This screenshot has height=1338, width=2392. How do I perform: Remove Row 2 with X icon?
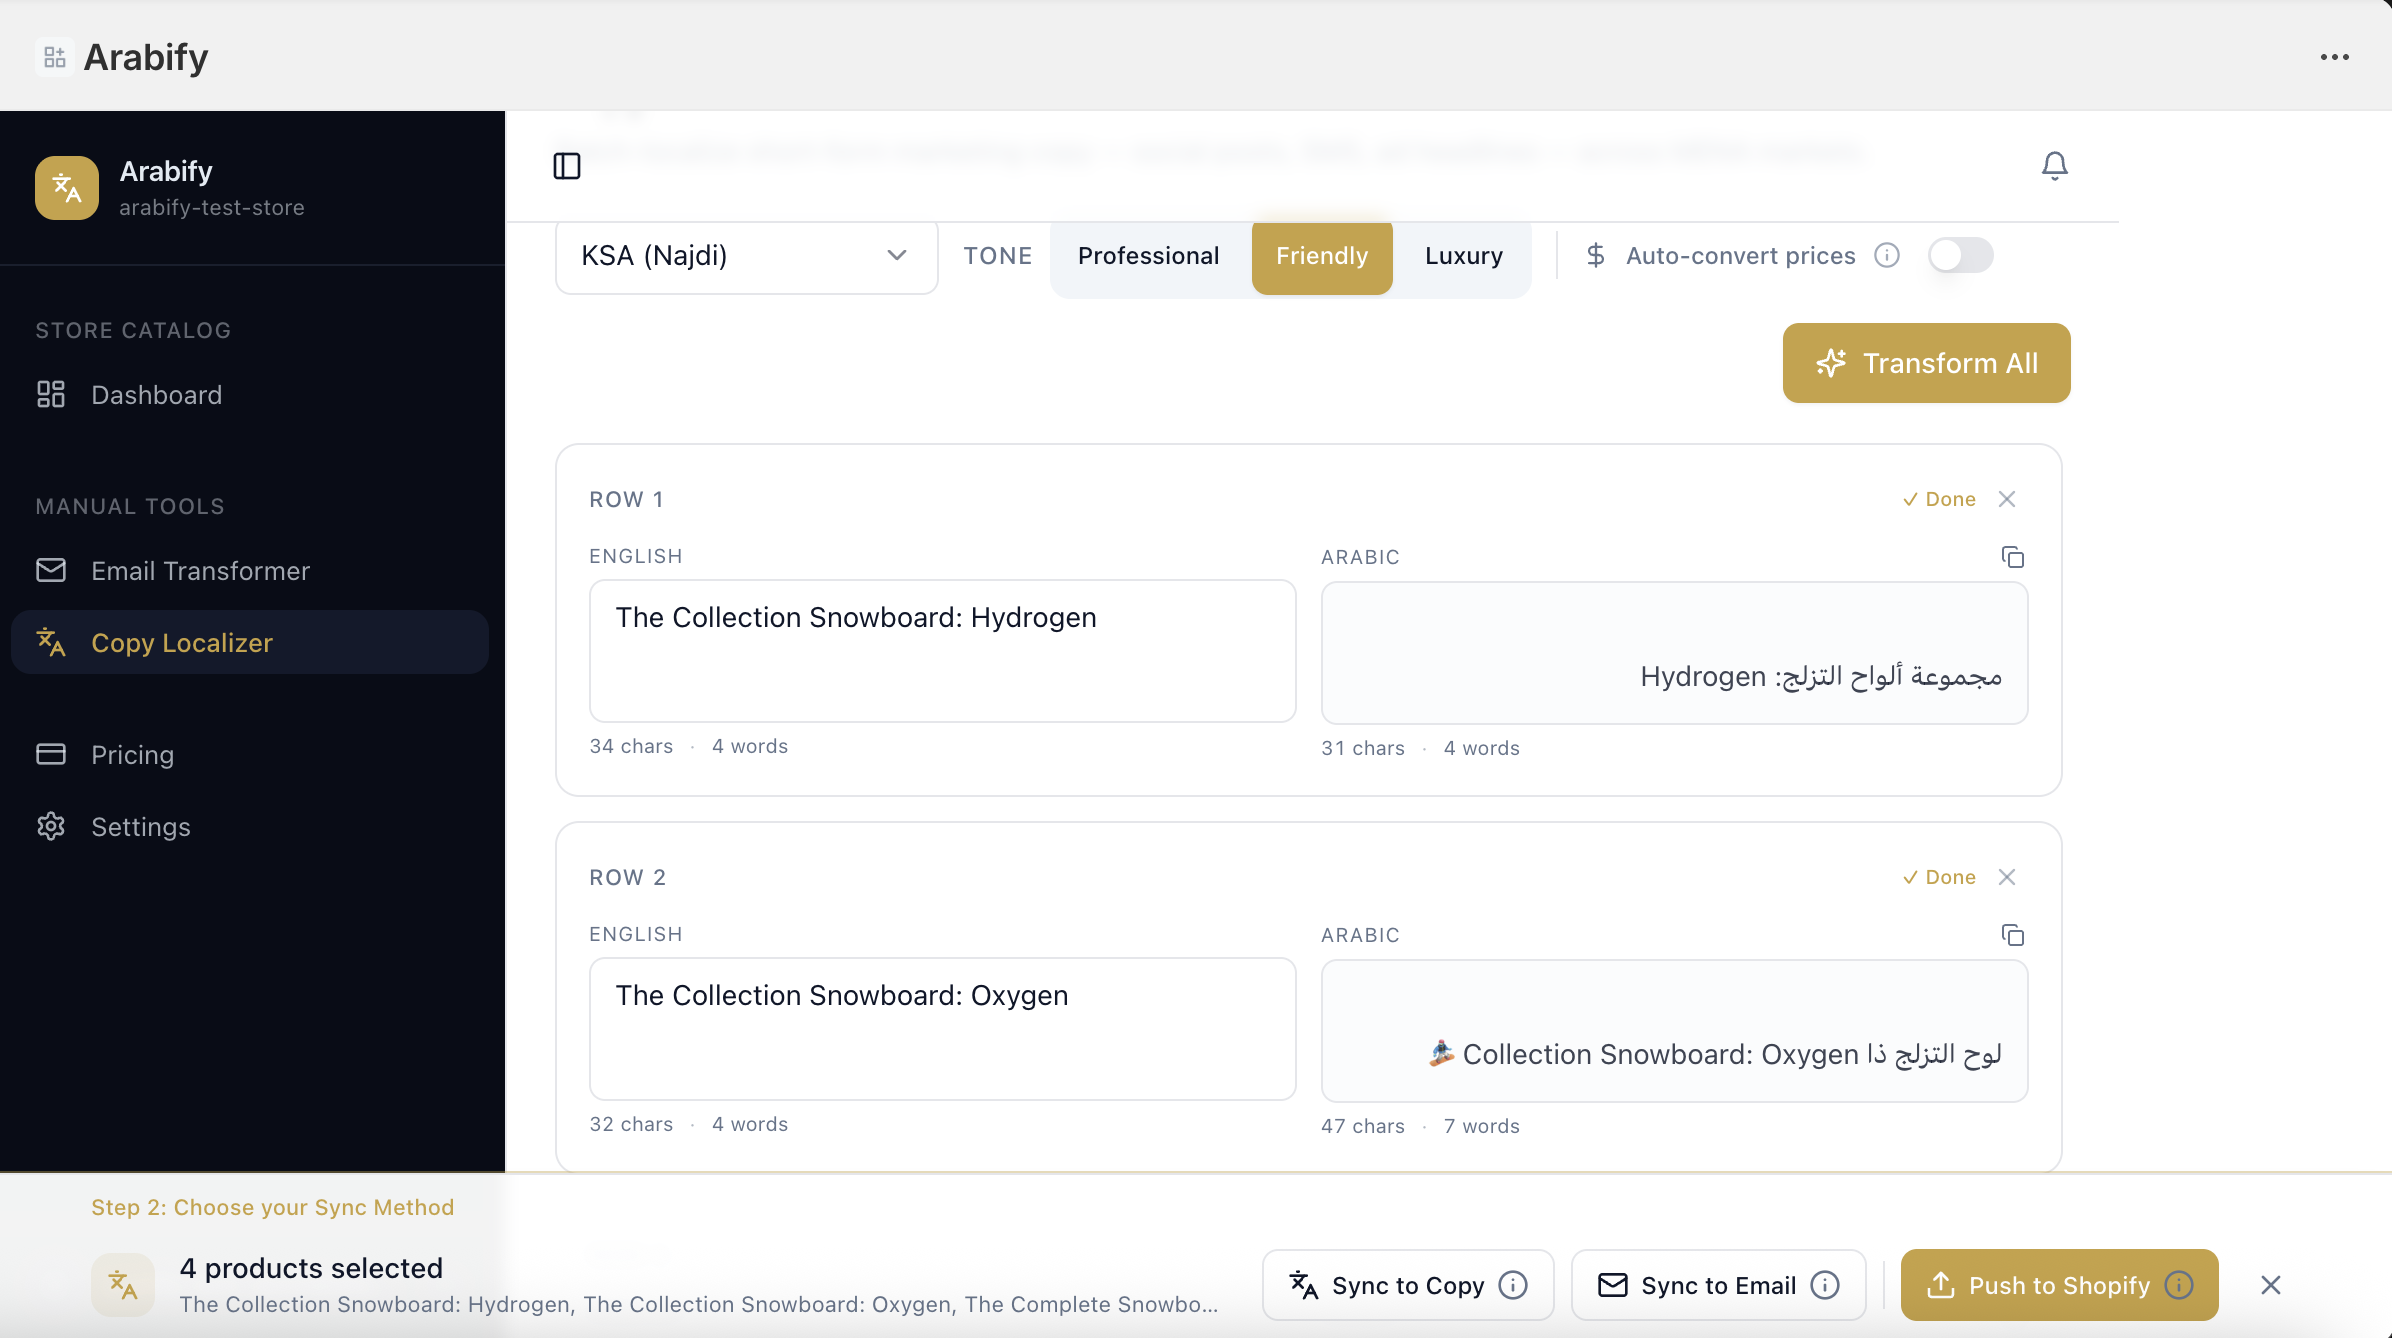[x=2006, y=877]
